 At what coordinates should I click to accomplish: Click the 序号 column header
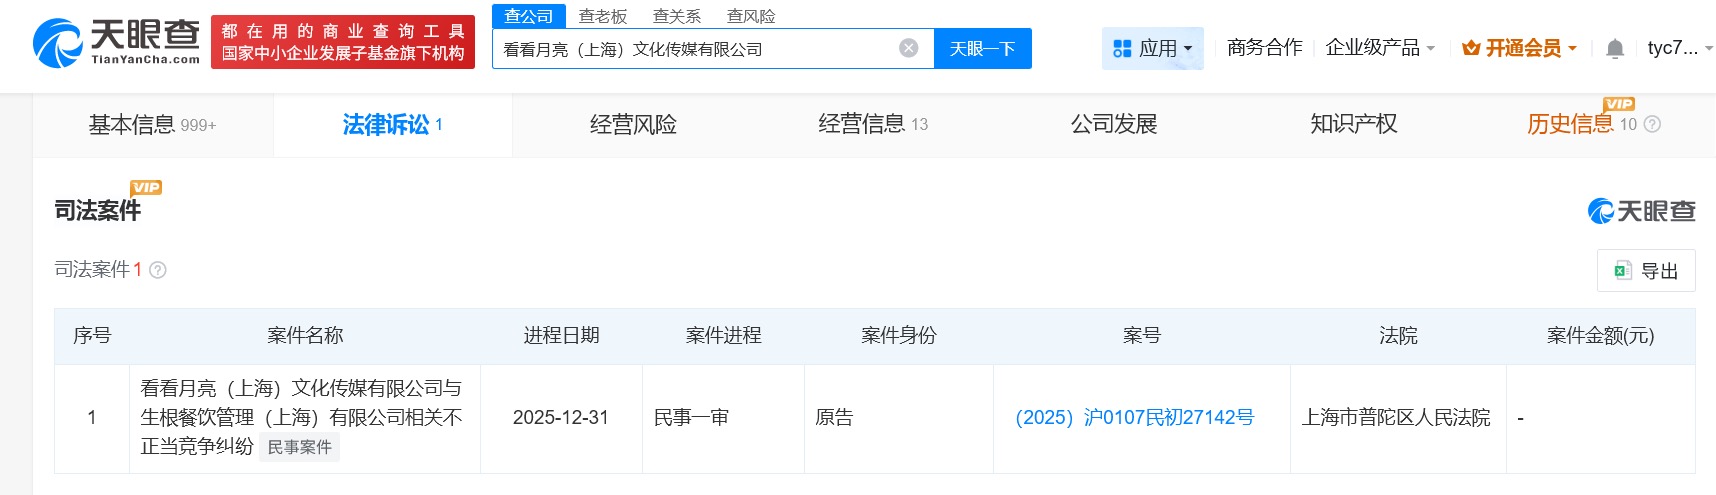click(x=92, y=336)
